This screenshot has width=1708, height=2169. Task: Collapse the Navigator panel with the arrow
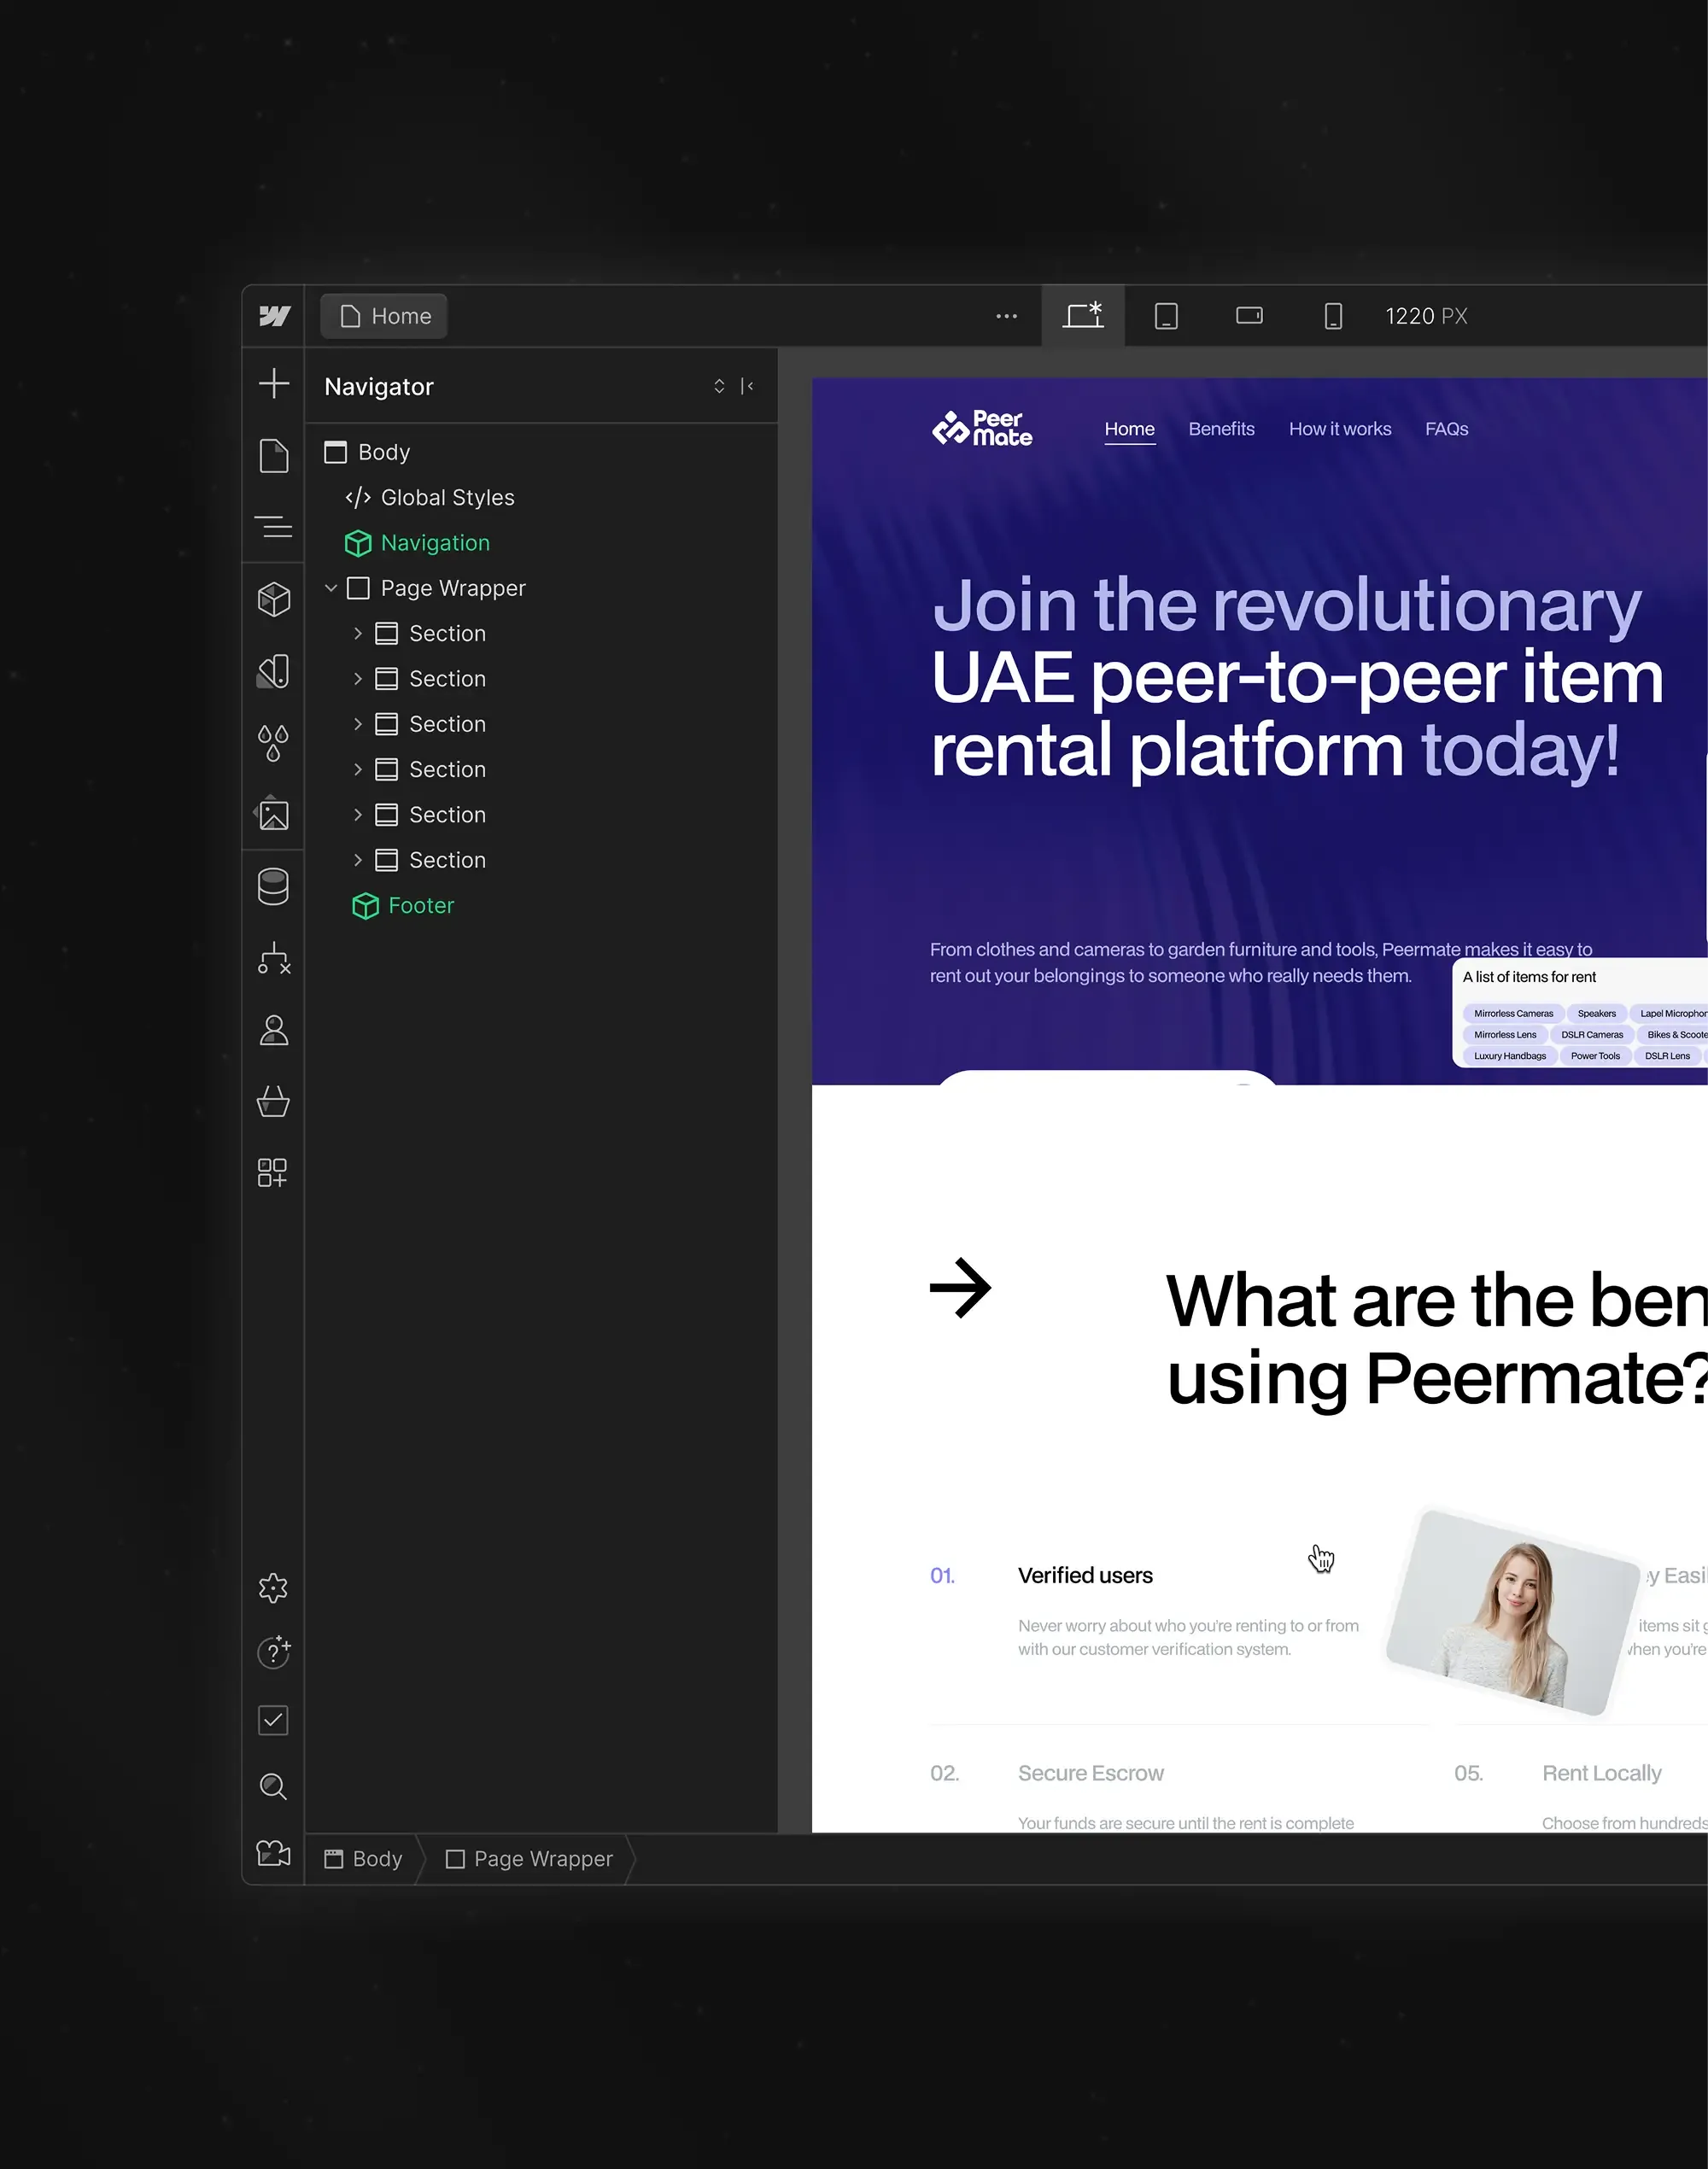[747, 386]
